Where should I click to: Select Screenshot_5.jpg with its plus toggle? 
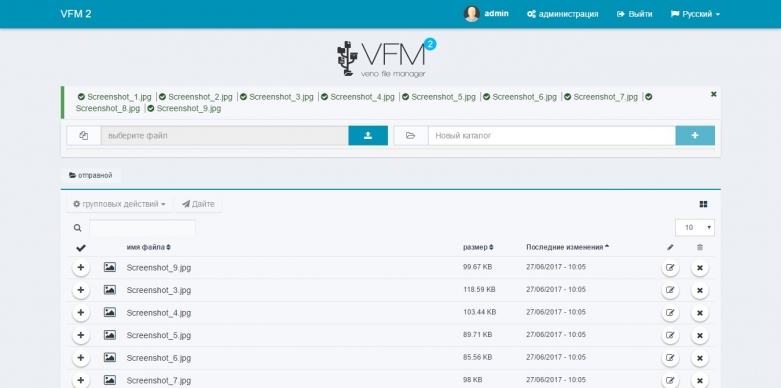[81, 335]
